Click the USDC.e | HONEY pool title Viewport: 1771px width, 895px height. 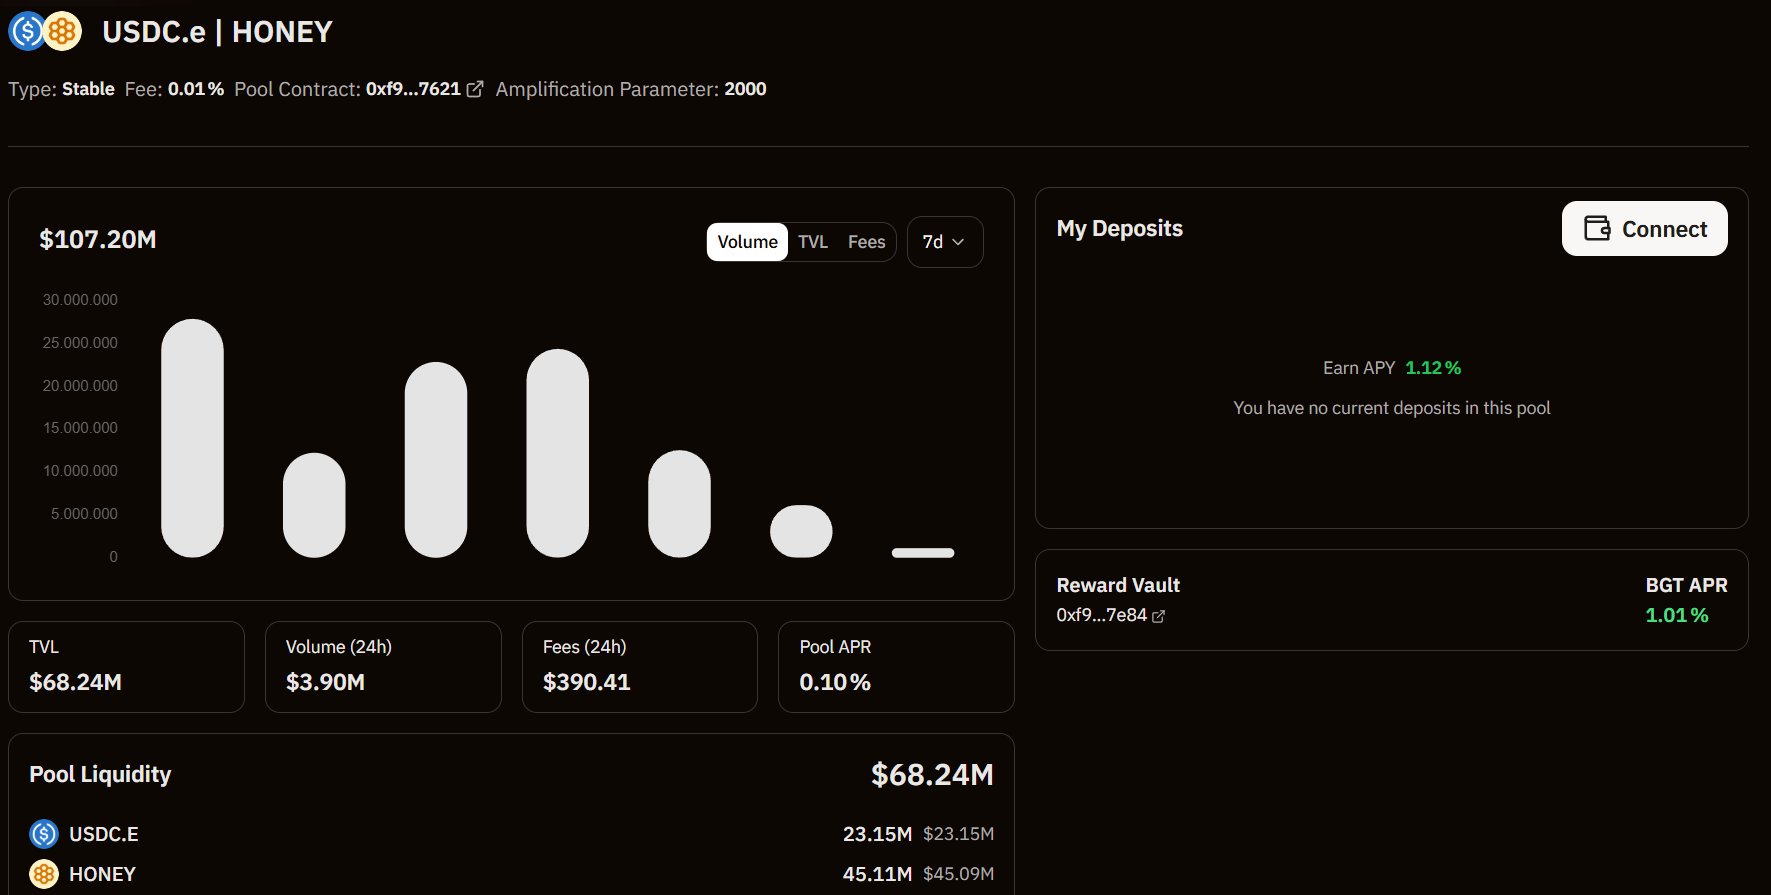coord(217,32)
